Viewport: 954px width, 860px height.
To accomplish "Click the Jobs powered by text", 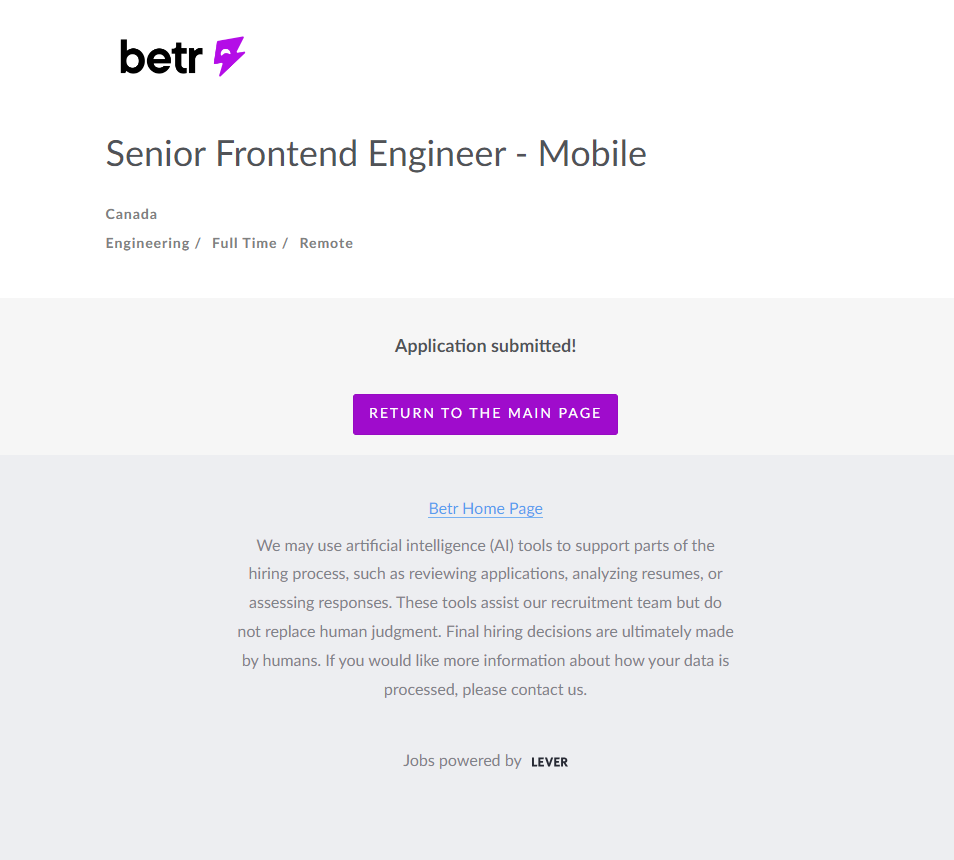I will (x=462, y=761).
